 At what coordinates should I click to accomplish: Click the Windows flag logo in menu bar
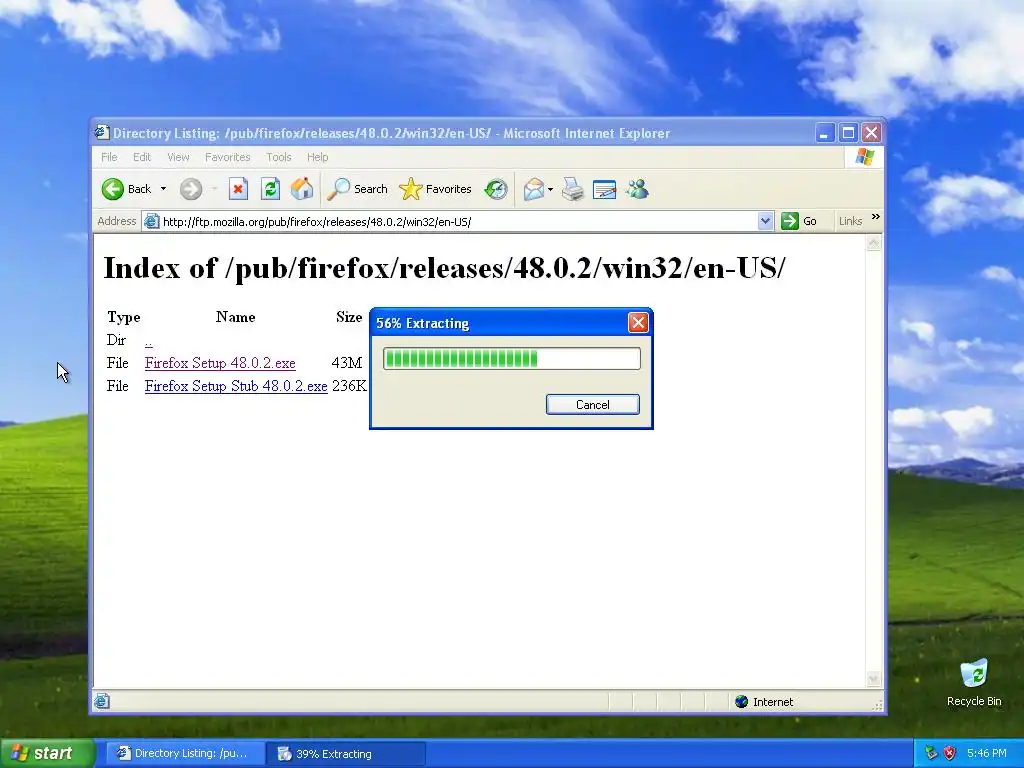(x=865, y=157)
